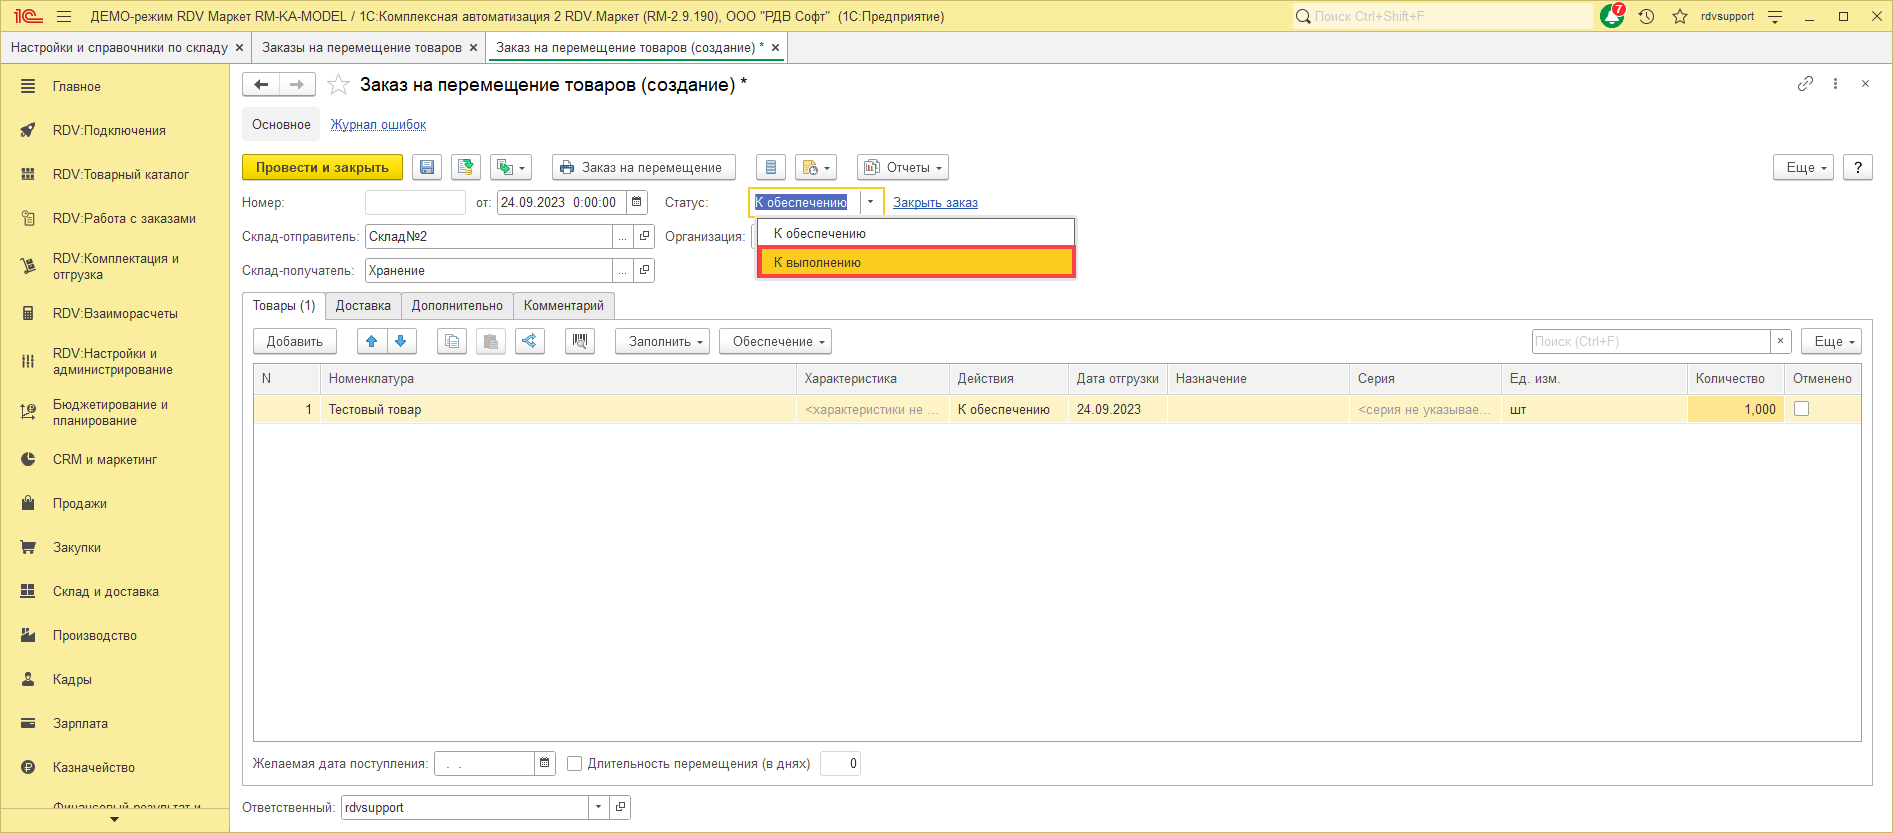Expand the Заполнить dropdown menu
Screen dimensions: 1893x833
click(x=662, y=341)
